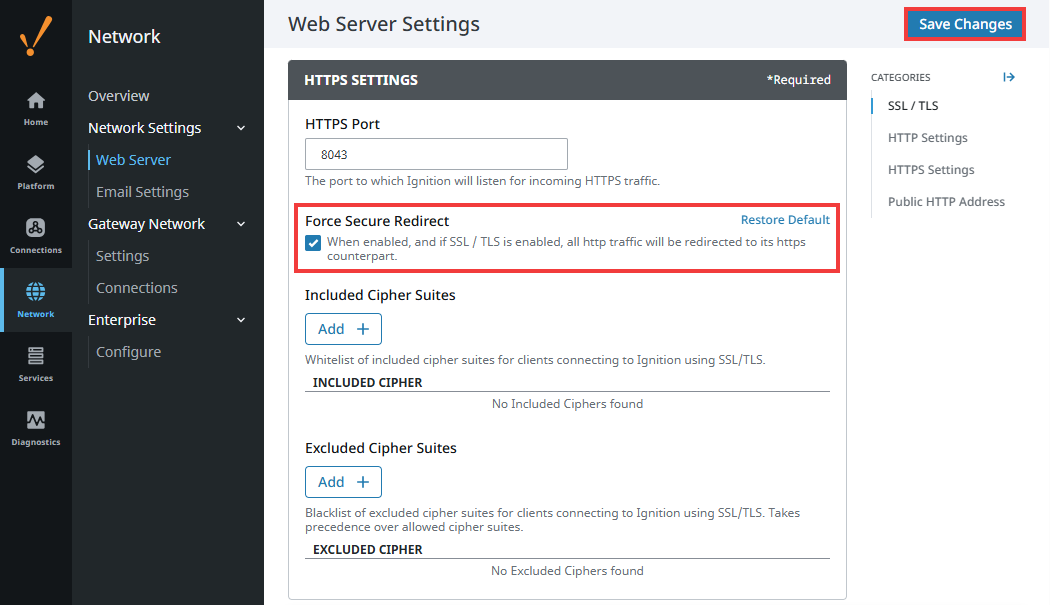
Task: Select Web Server in the navigation
Action: [x=133, y=160]
